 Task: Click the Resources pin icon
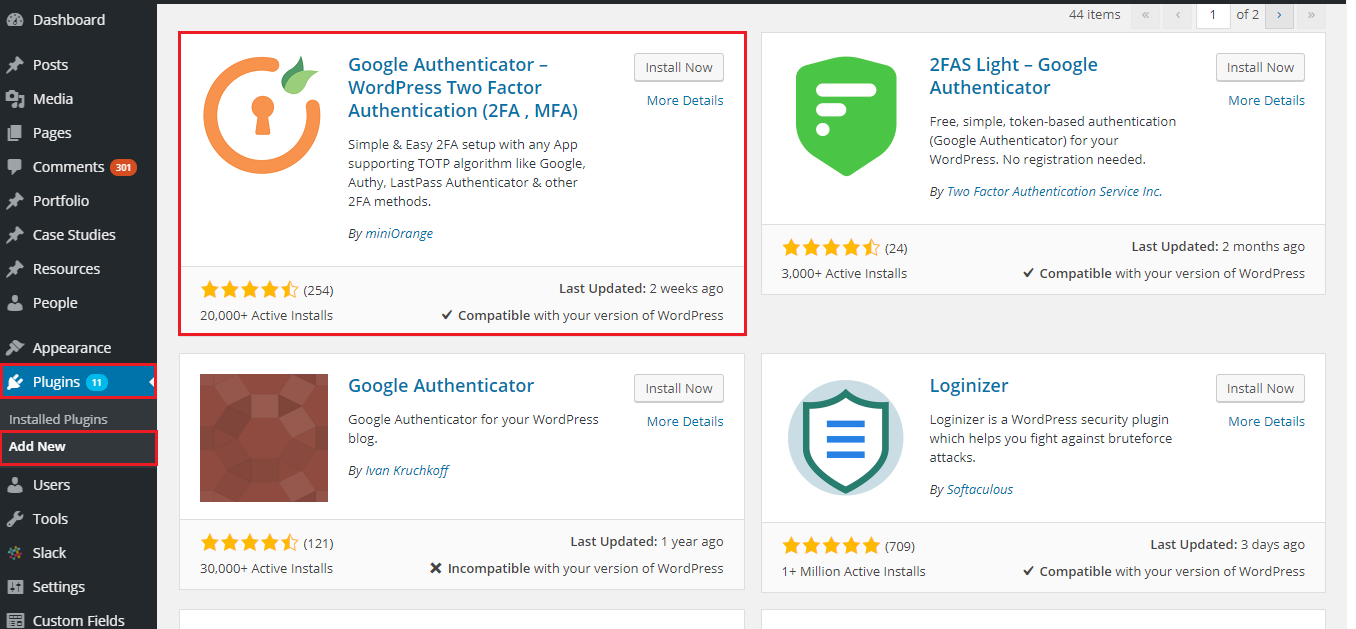[15, 269]
